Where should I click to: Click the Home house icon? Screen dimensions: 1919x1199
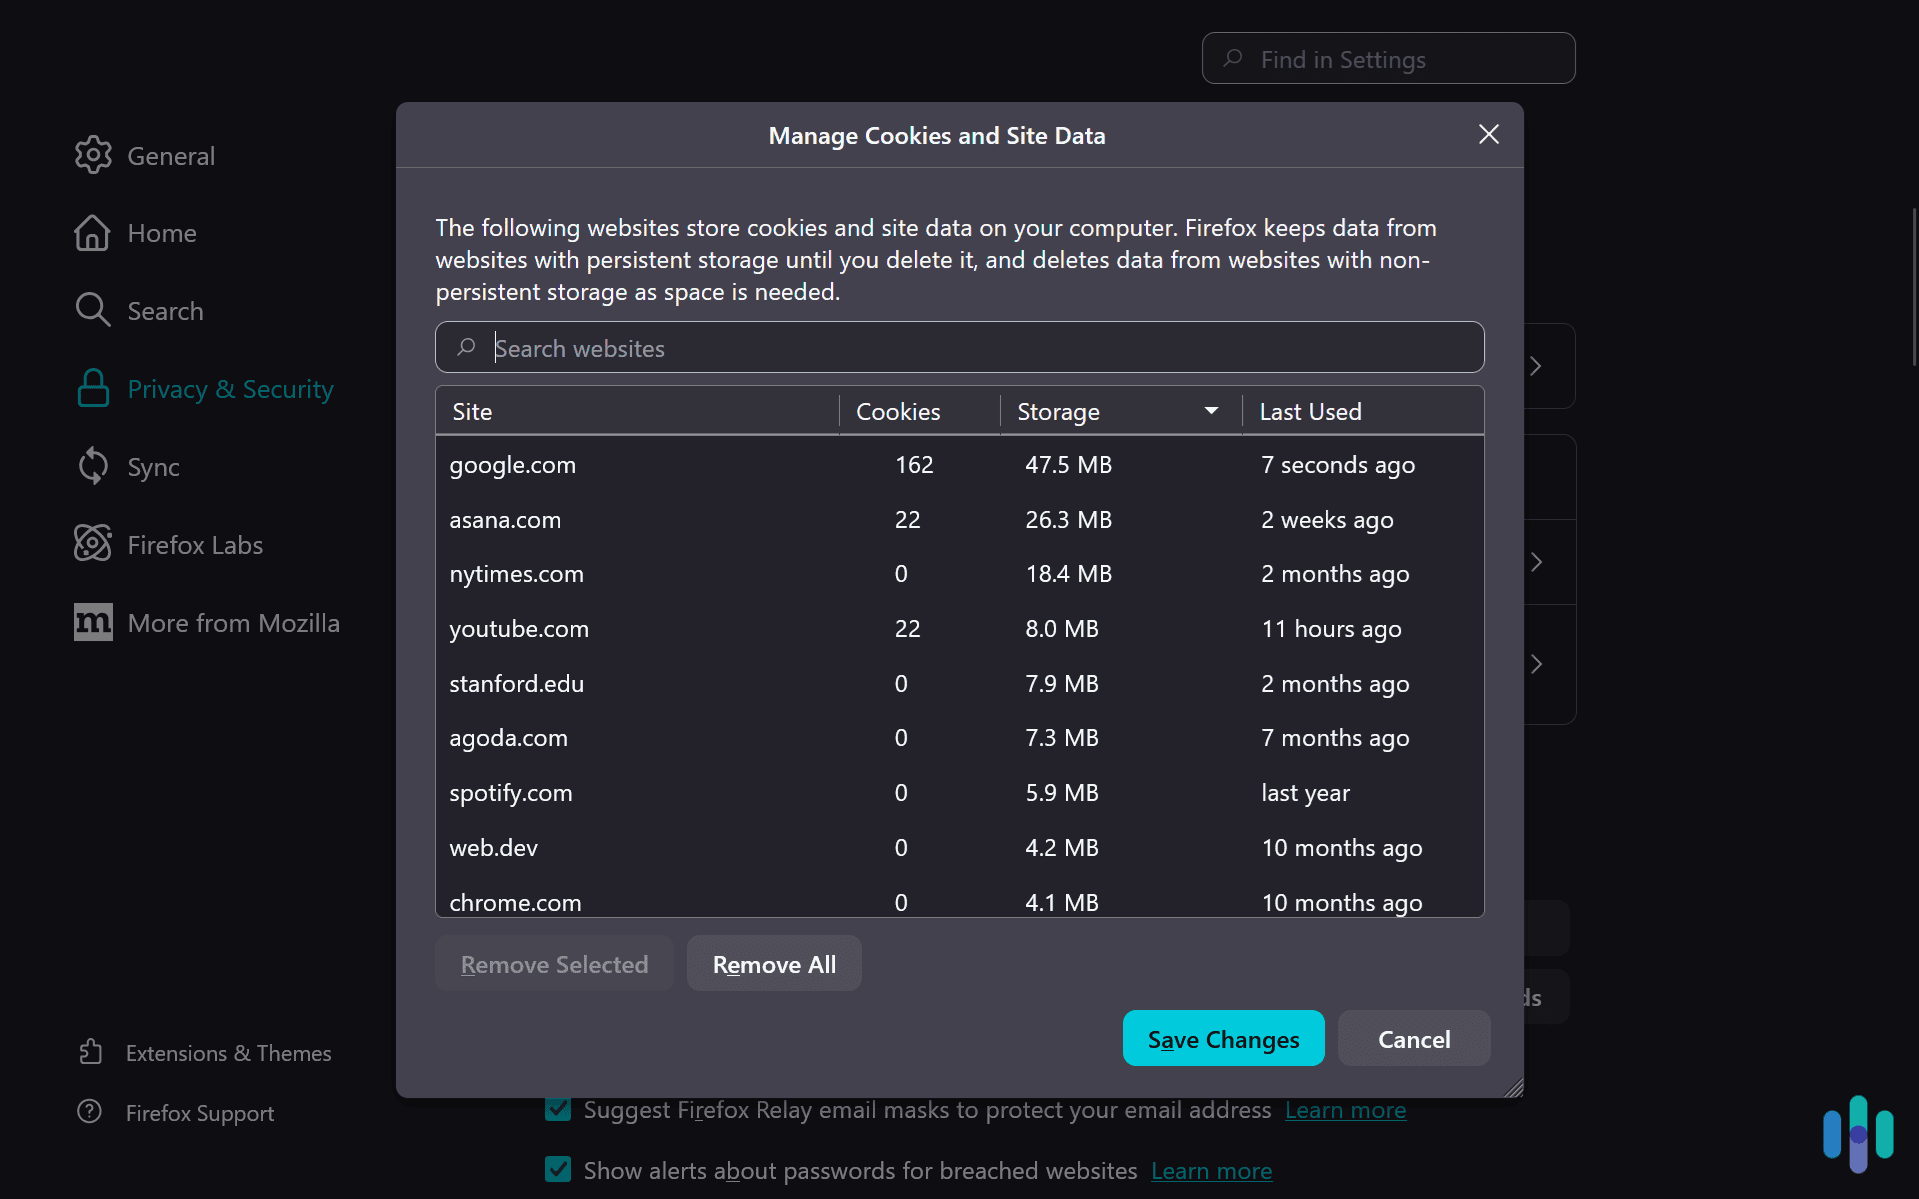click(92, 233)
